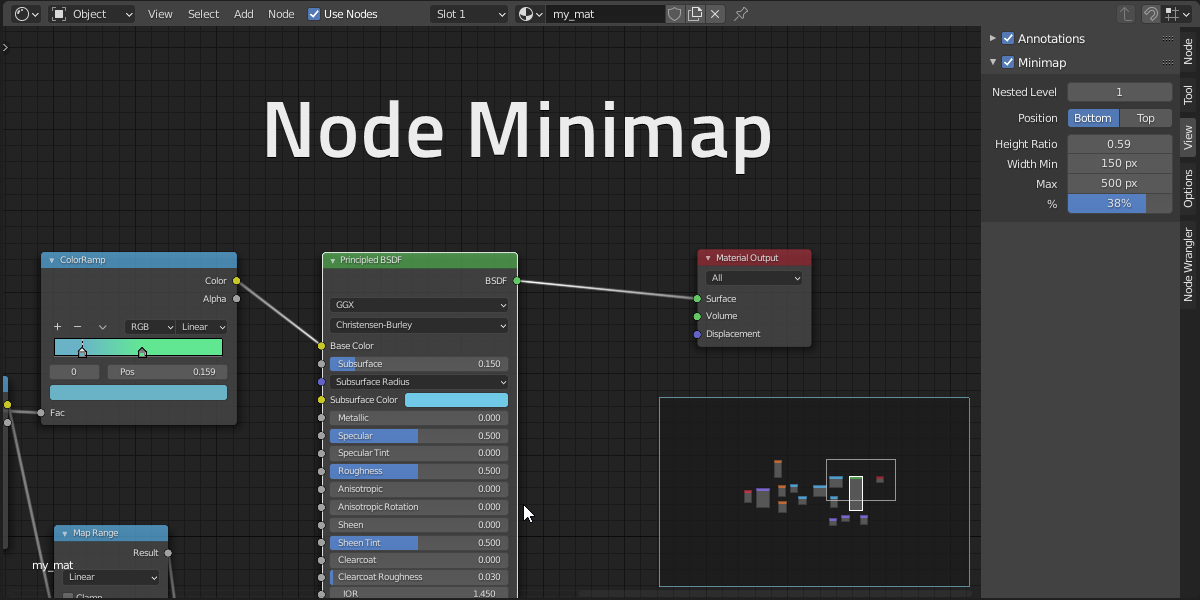
Task: Open the Add menu
Action: coord(243,14)
